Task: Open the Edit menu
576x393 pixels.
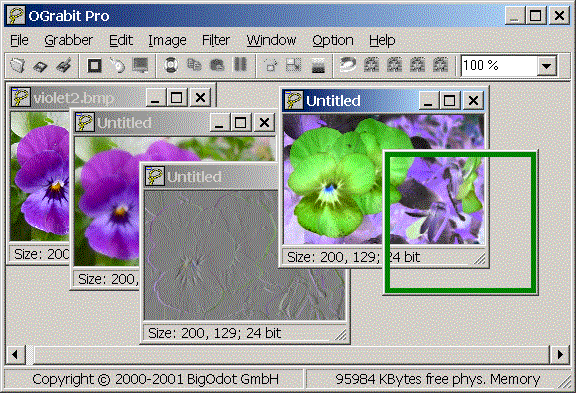Action: click(x=121, y=40)
